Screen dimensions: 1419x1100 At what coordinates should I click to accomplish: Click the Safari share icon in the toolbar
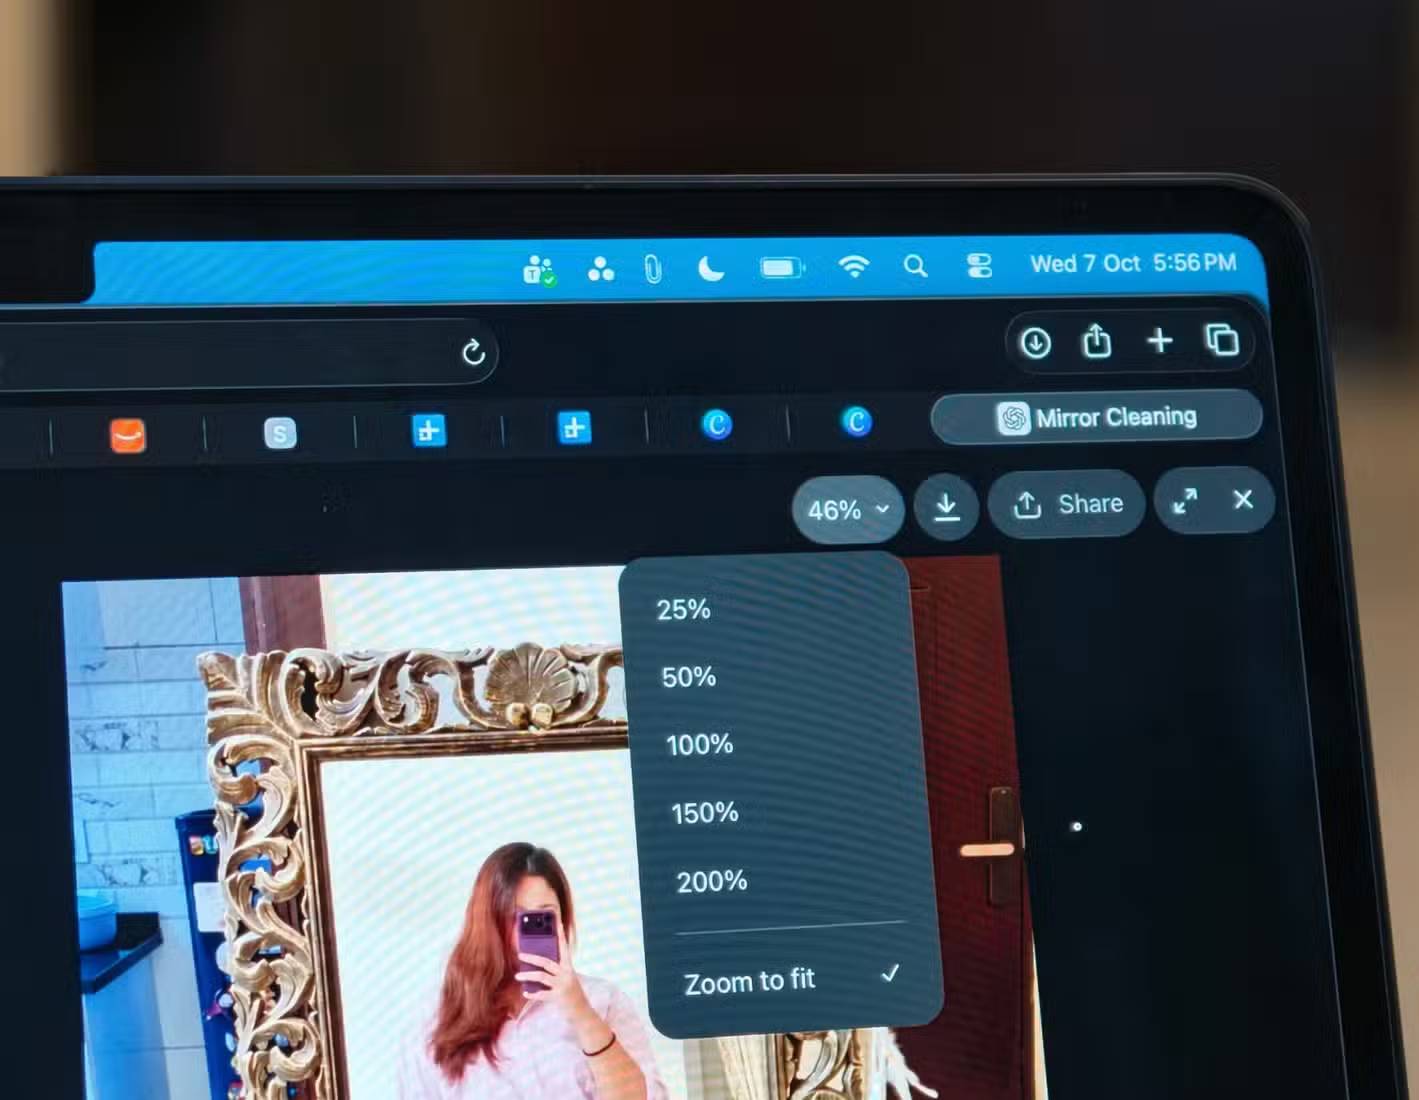(x=1097, y=341)
